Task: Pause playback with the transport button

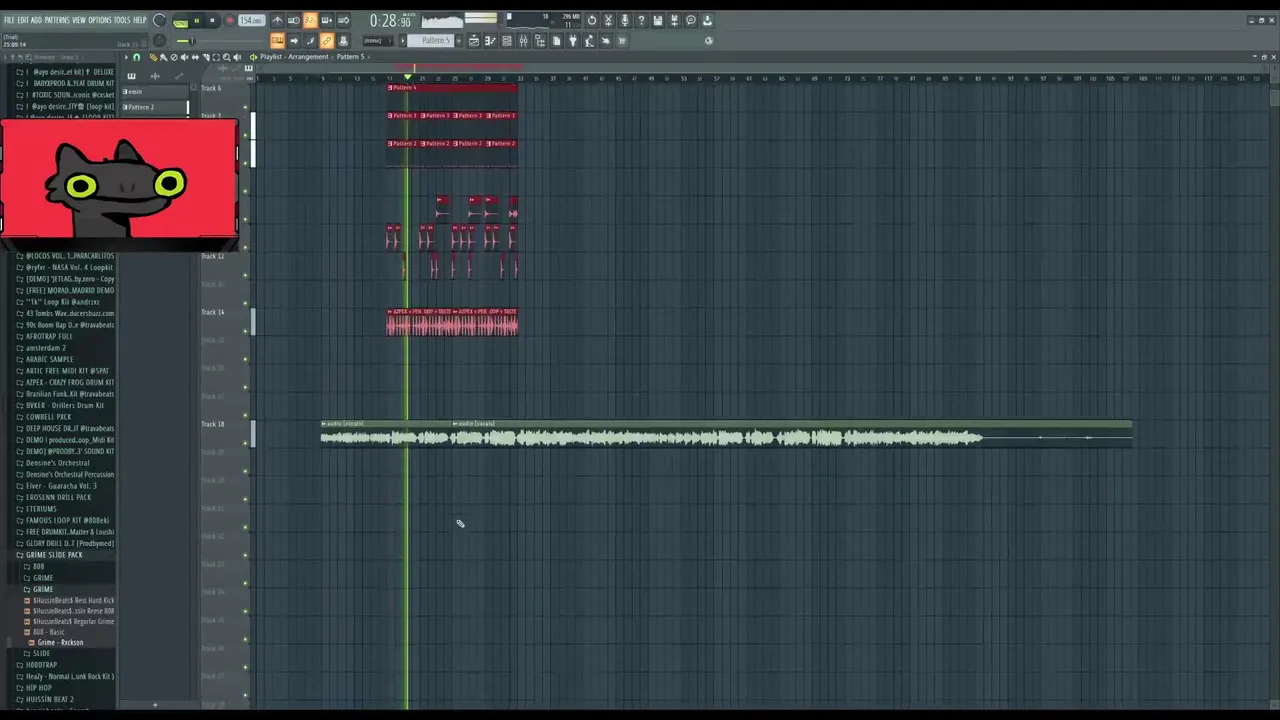Action: (197, 20)
